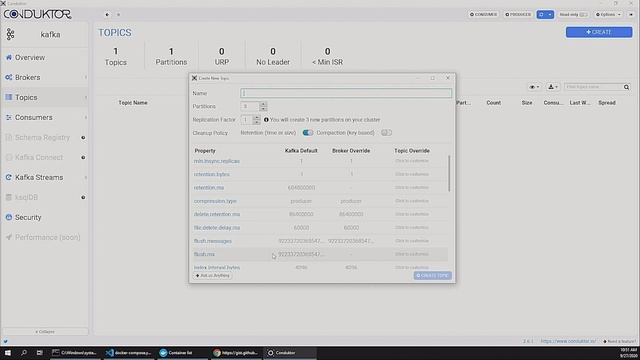Click the filter topics name field
This screenshot has height=360, width=640.
tap(593, 87)
